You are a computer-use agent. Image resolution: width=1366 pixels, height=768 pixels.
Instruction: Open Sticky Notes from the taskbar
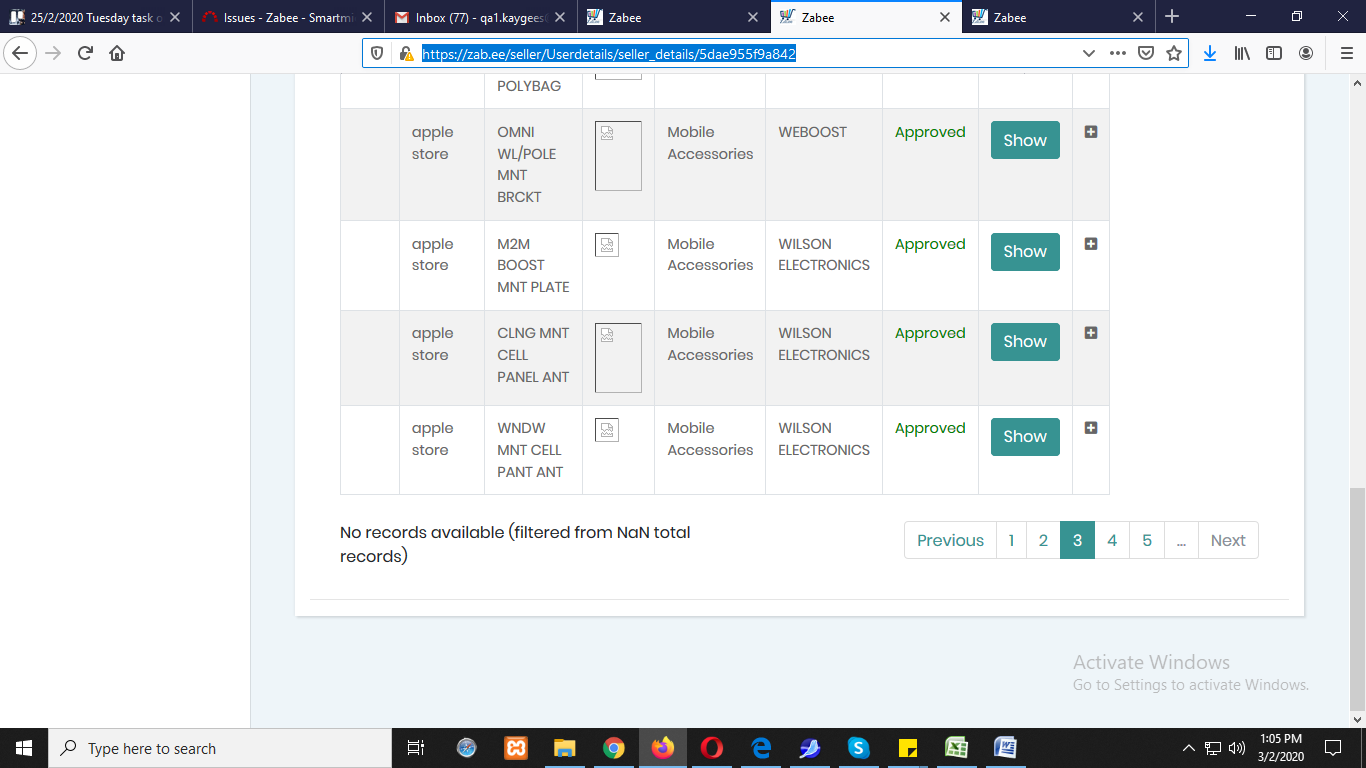[908, 748]
